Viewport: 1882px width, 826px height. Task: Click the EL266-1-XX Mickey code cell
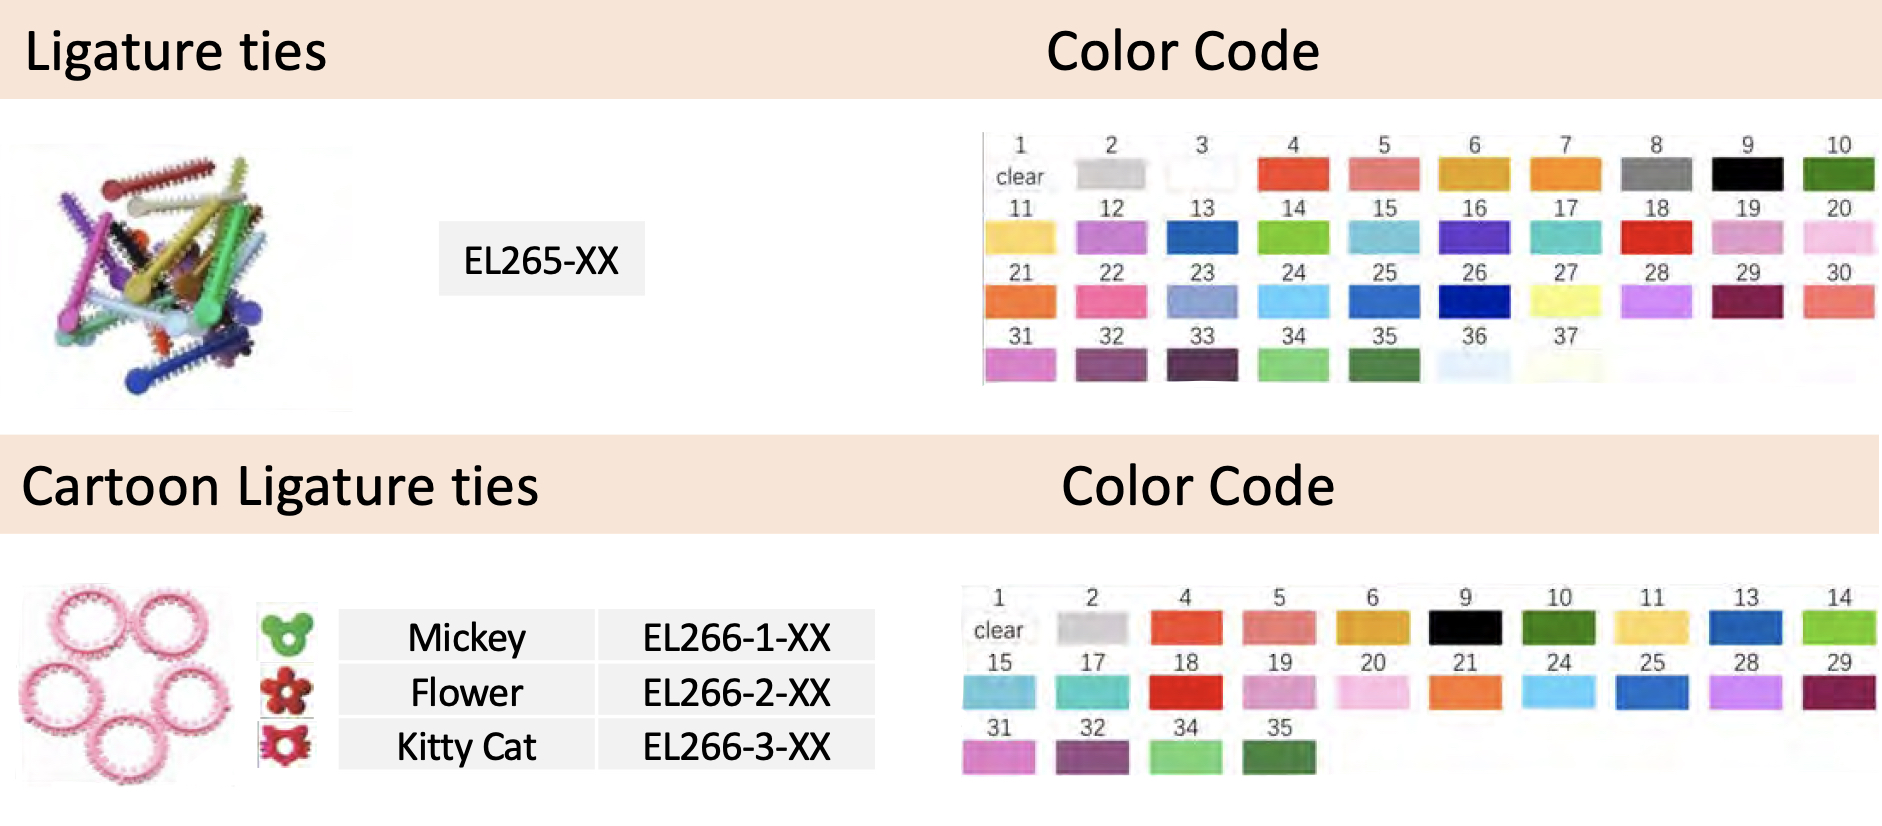[x=736, y=636]
